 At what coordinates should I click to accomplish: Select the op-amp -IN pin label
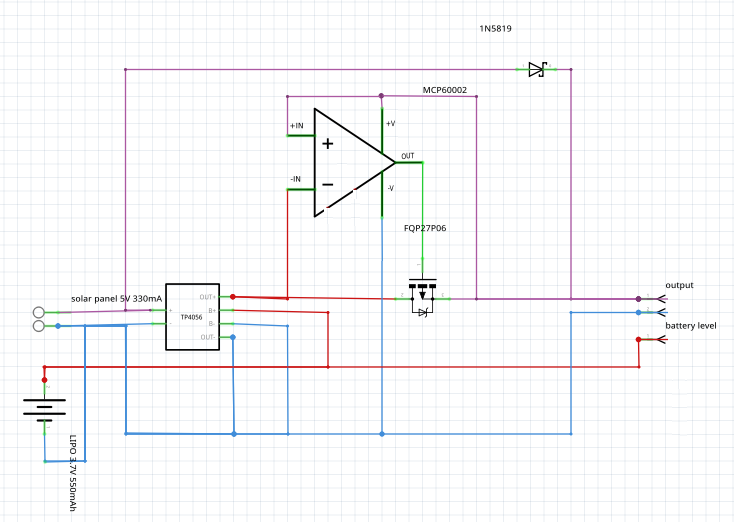click(296, 179)
